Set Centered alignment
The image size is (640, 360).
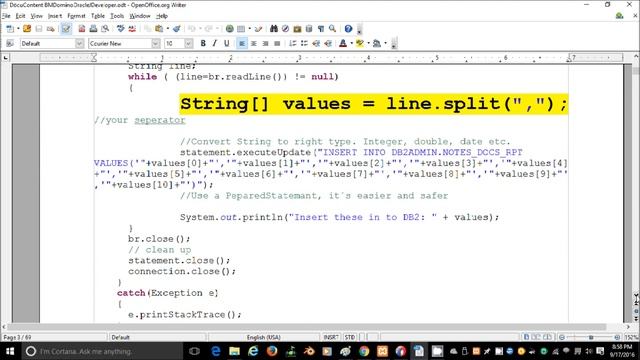tap(253, 43)
